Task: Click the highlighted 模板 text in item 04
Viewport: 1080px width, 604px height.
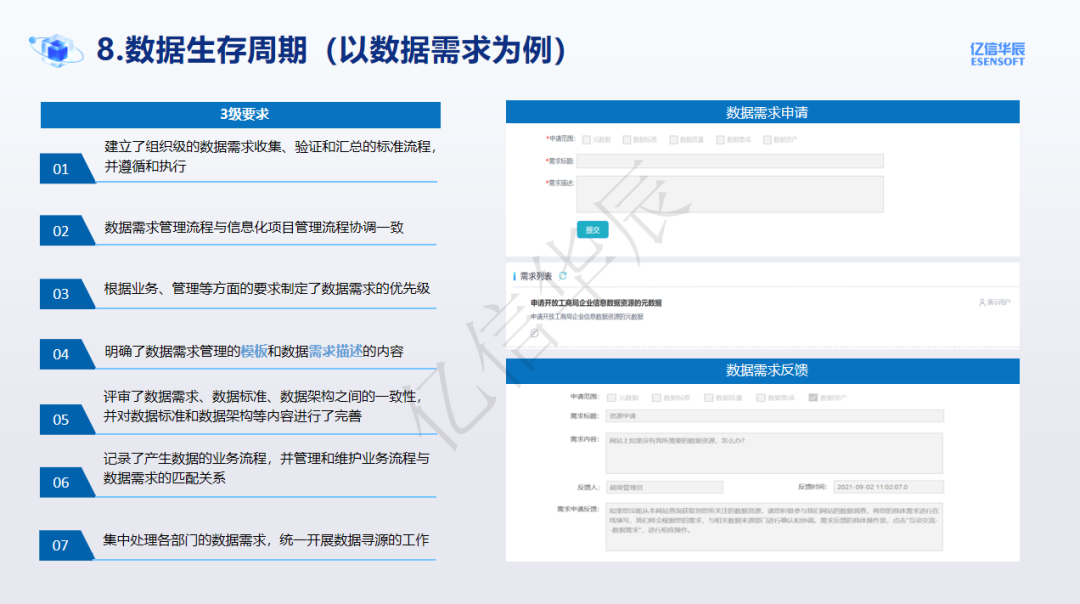Action: pyautogui.click(x=254, y=351)
